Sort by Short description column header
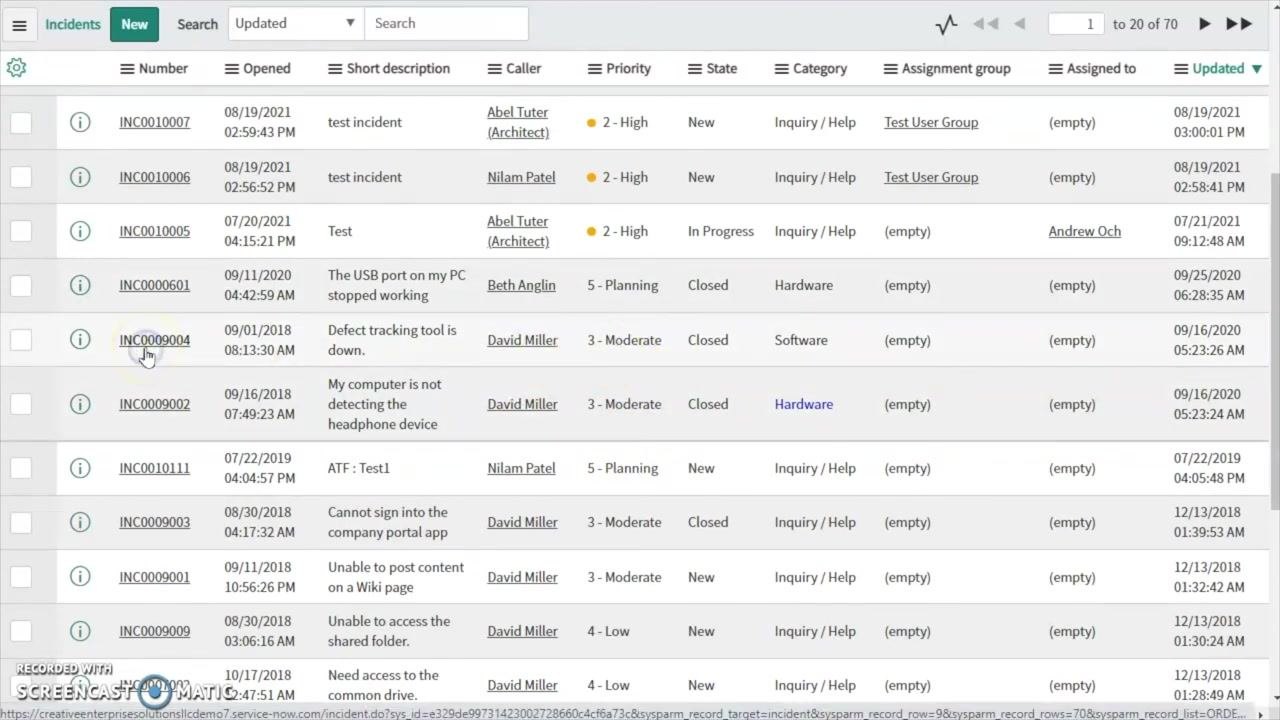Image resolution: width=1280 pixels, height=720 pixels. 398,69
